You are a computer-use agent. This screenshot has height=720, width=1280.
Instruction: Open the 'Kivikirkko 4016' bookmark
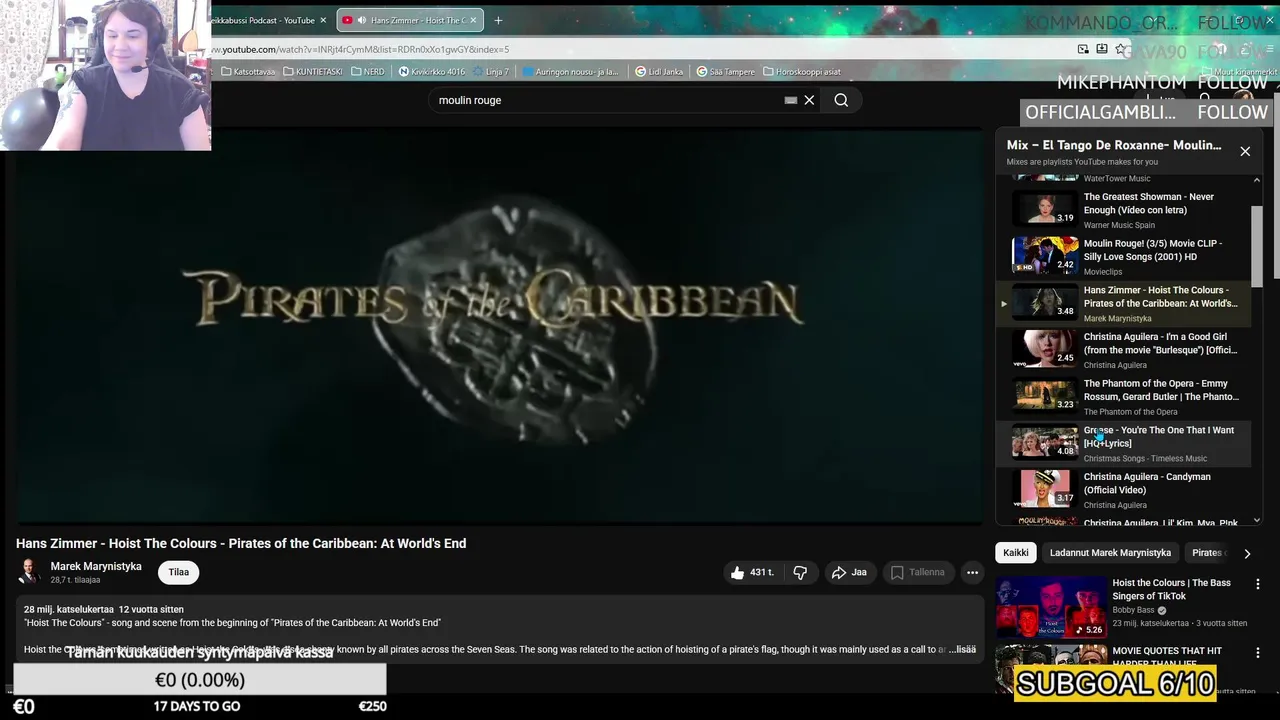pyautogui.click(x=432, y=72)
